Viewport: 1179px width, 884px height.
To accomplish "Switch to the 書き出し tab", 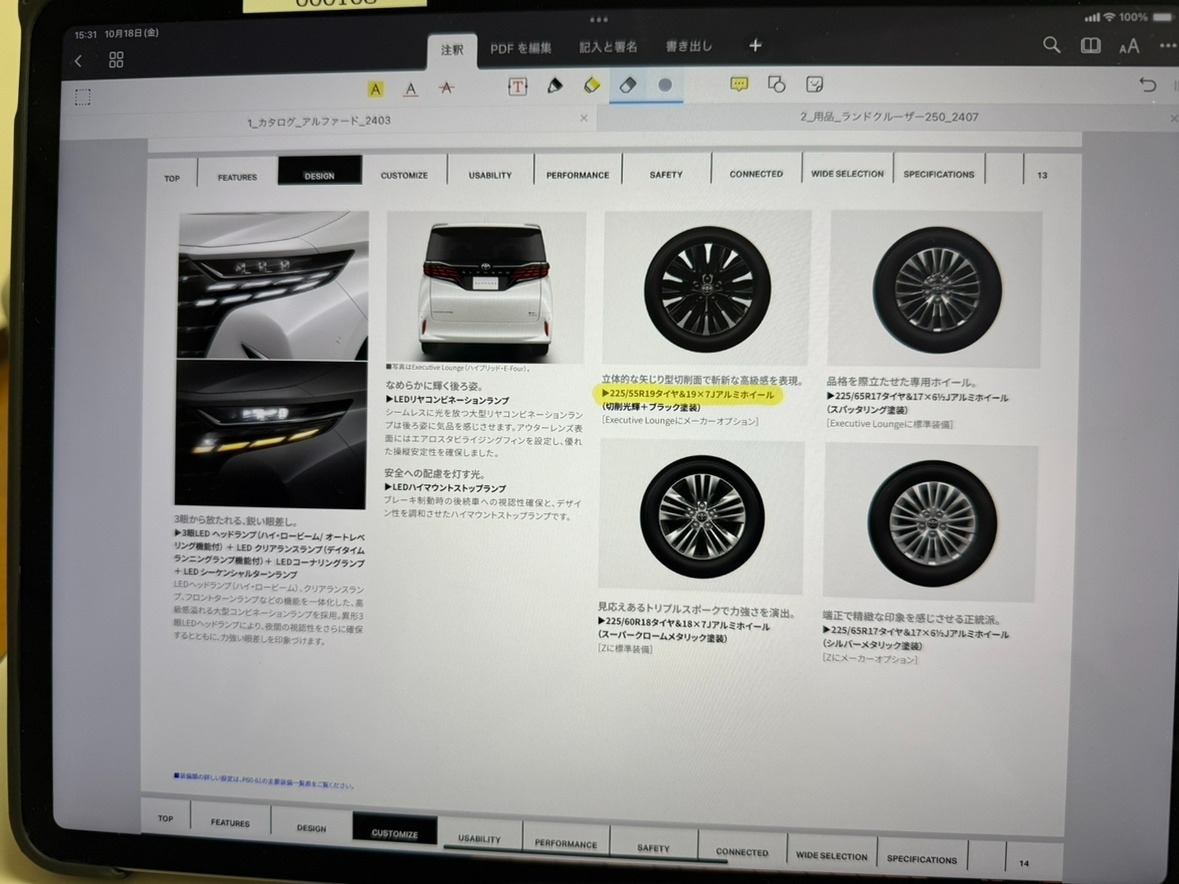I will (x=688, y=46).
